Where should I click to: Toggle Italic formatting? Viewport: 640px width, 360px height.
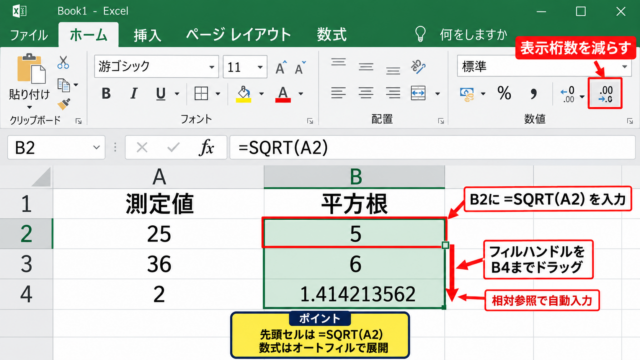133,93
